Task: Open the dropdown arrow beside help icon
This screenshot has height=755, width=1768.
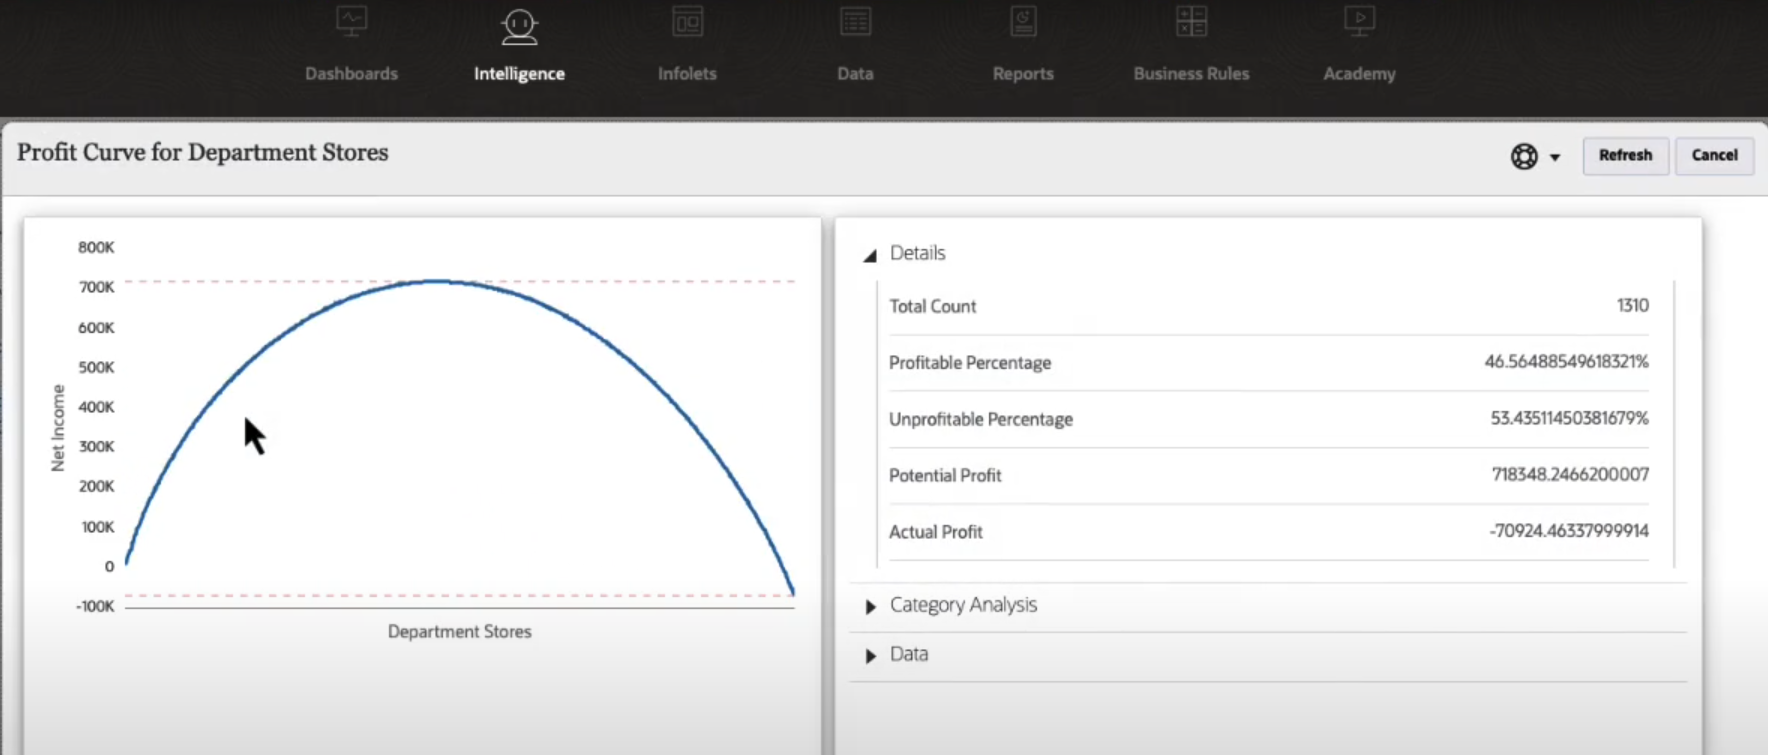Action: (x=1555, y=157)
